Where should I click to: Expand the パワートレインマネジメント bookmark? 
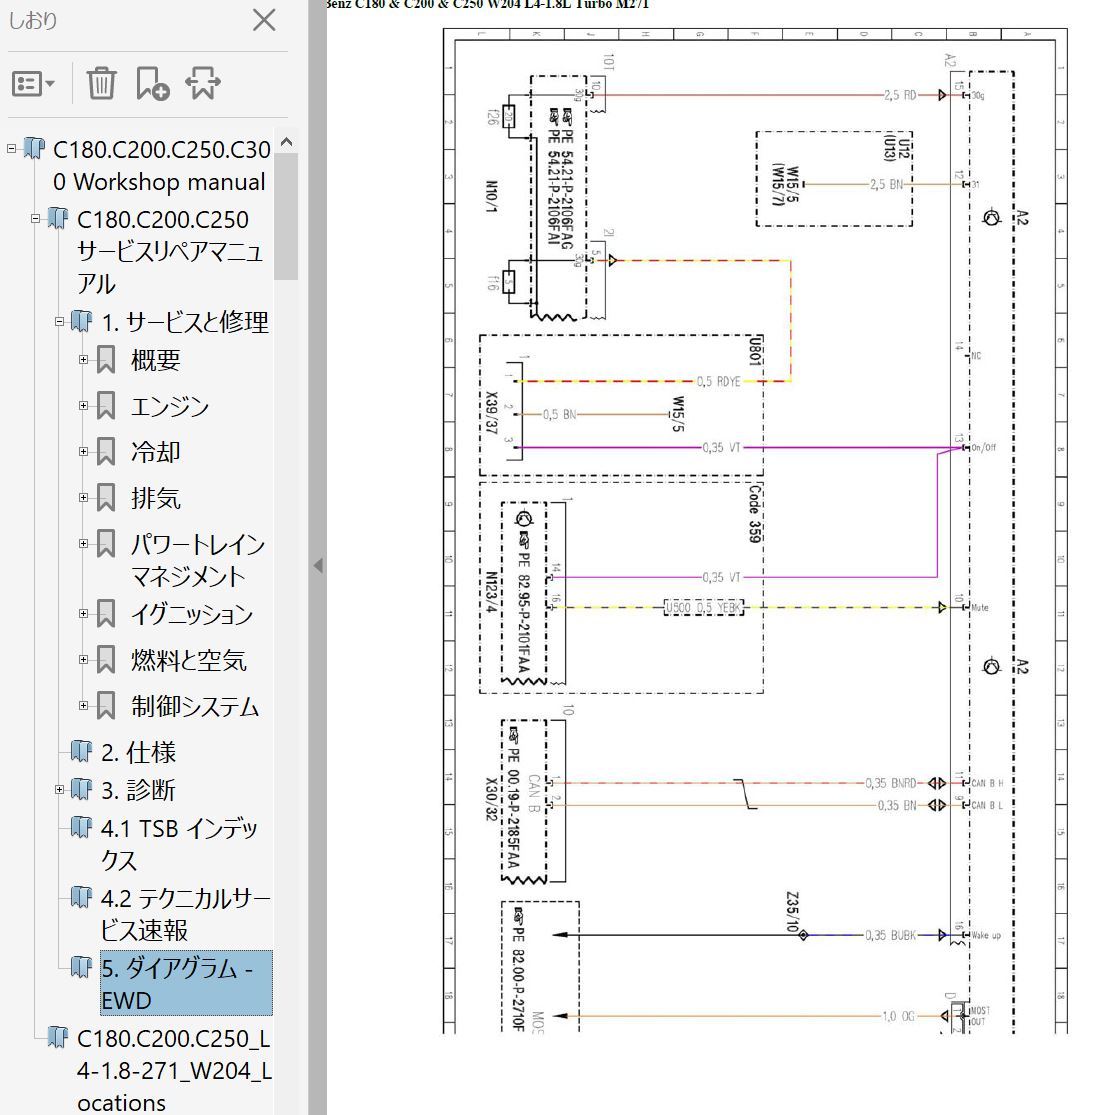click(x=84, y=544)
